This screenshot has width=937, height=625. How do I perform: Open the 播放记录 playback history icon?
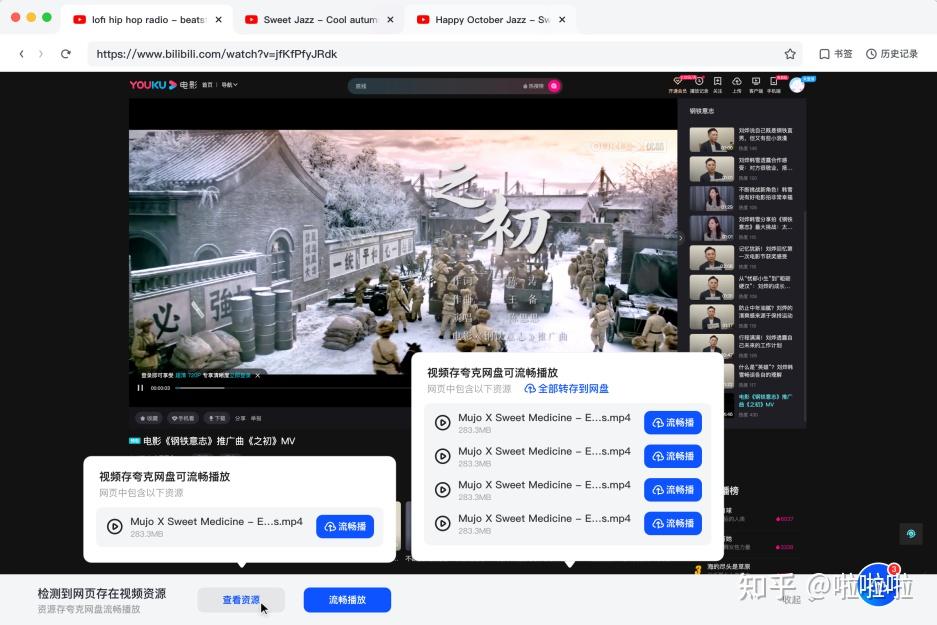[698, 82]
